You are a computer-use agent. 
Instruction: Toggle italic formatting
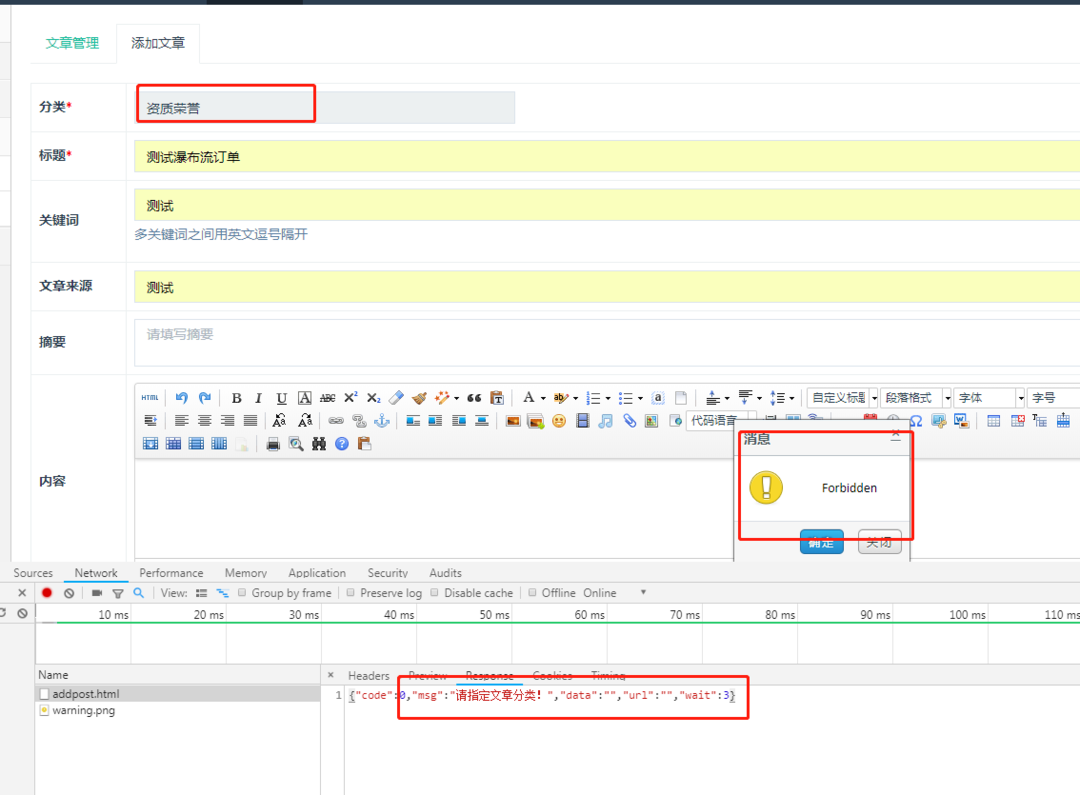pos(258,398)
